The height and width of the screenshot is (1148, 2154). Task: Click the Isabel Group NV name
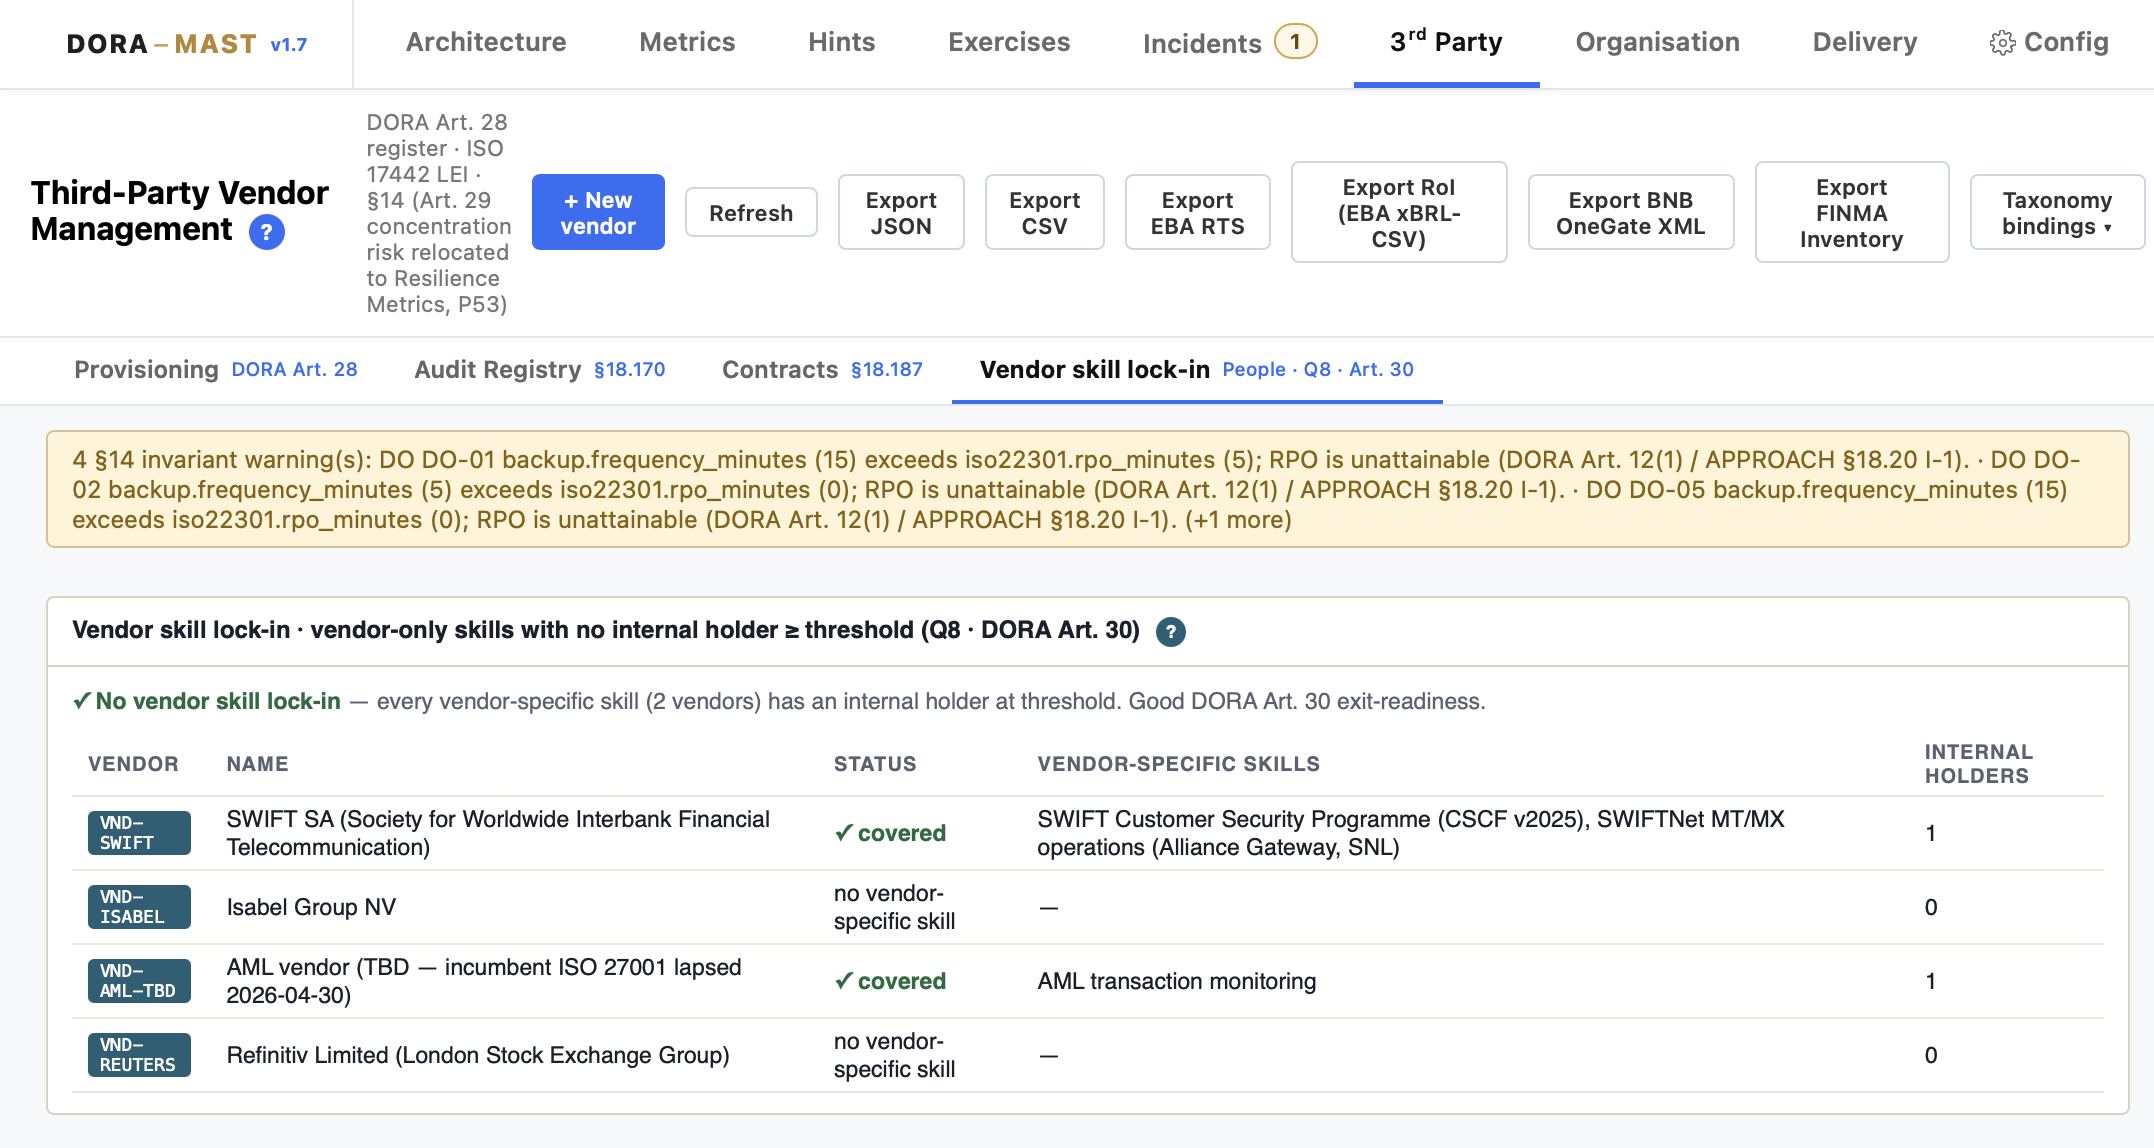click(x=311, y=907)
